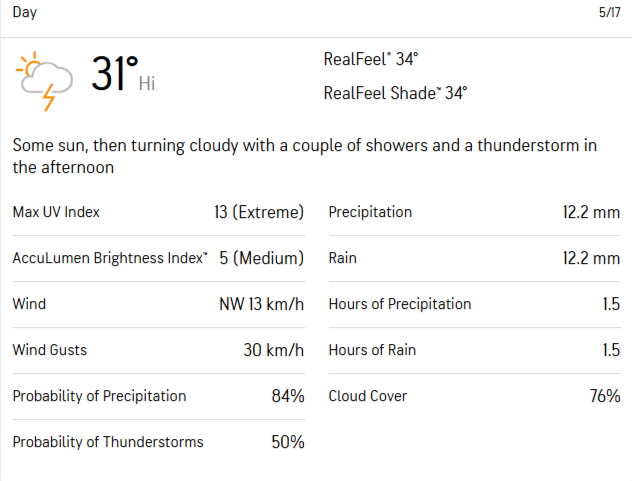632x481 pixels.
Task: Click the RealFeel Shade 34° text
Action: (x=395, y=94)
